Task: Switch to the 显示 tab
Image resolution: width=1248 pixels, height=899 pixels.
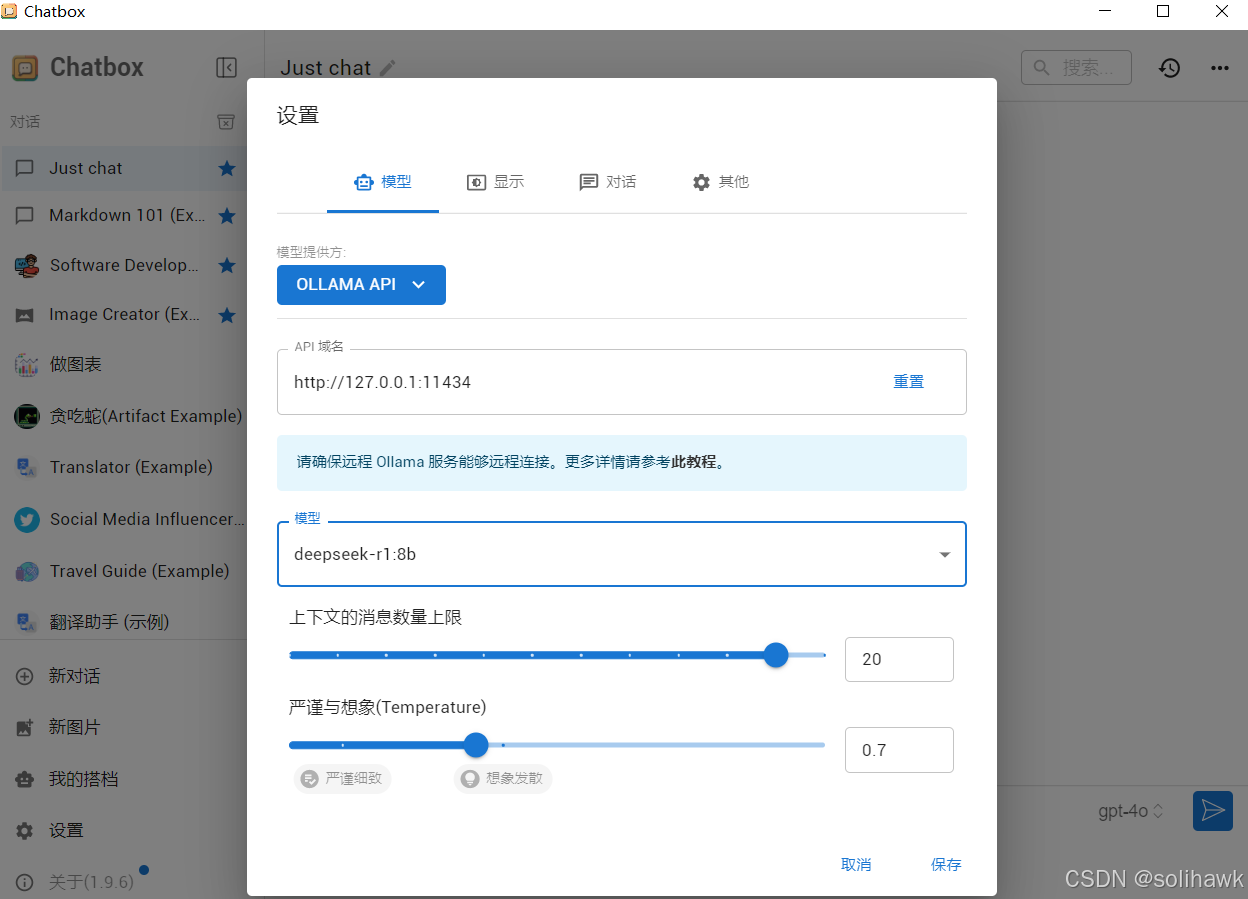Action: click(x=495, y=182)
